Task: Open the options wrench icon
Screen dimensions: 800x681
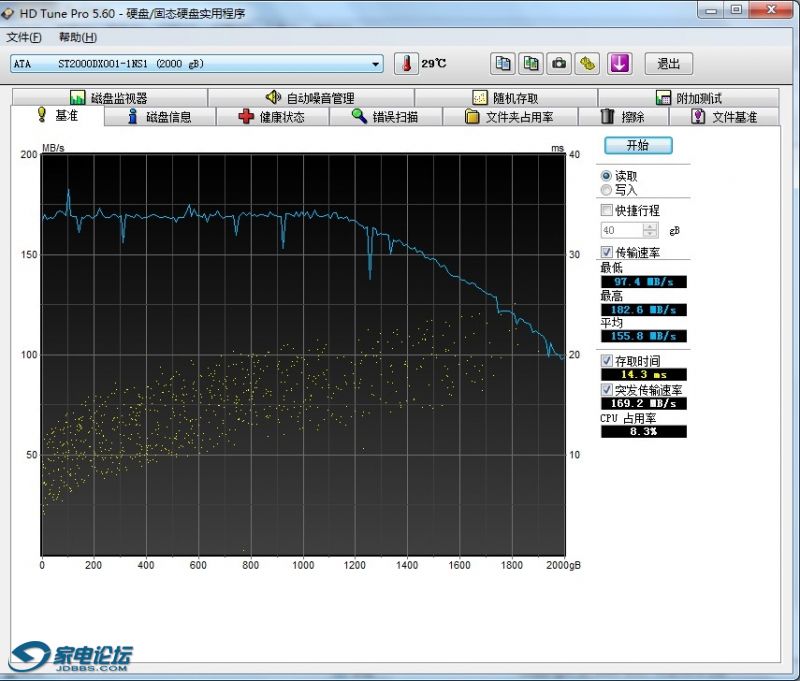Action: click(x=587, y=64)
